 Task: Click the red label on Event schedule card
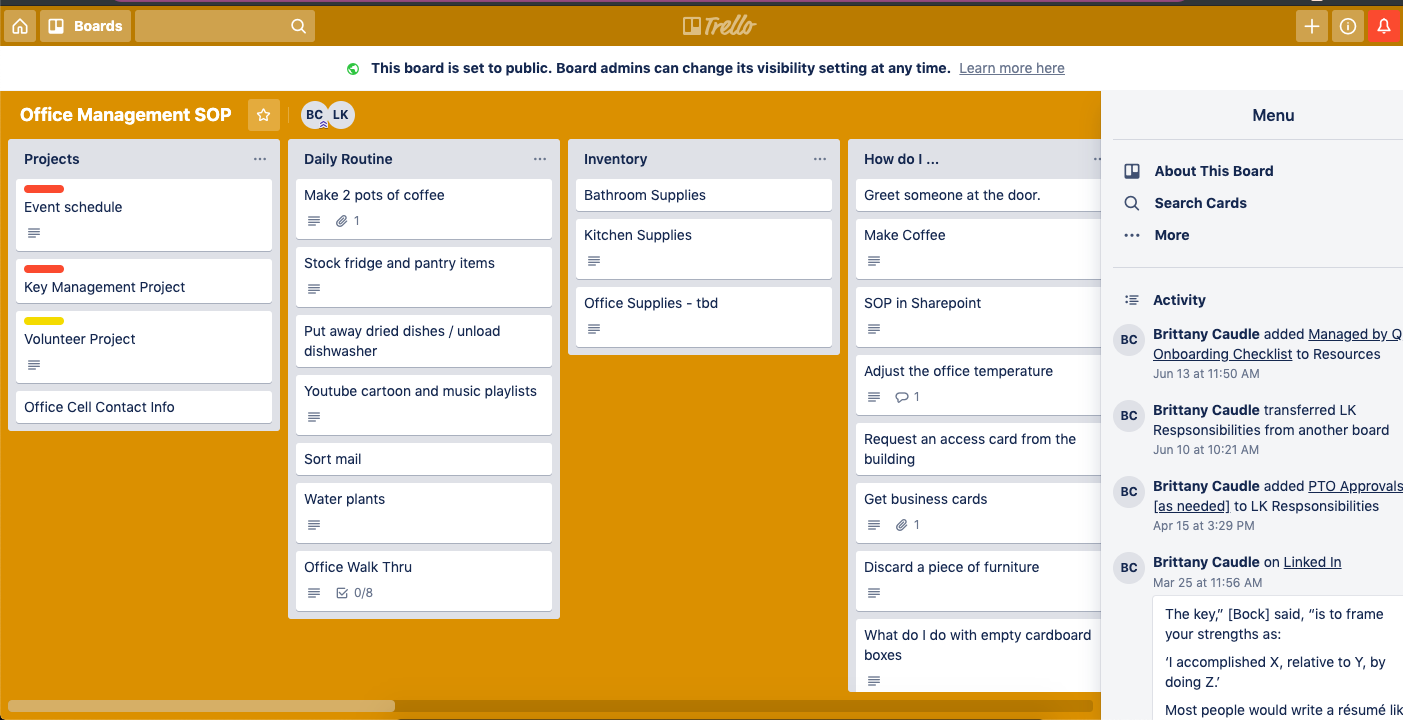pyautogui.click(x=44, y=189)
